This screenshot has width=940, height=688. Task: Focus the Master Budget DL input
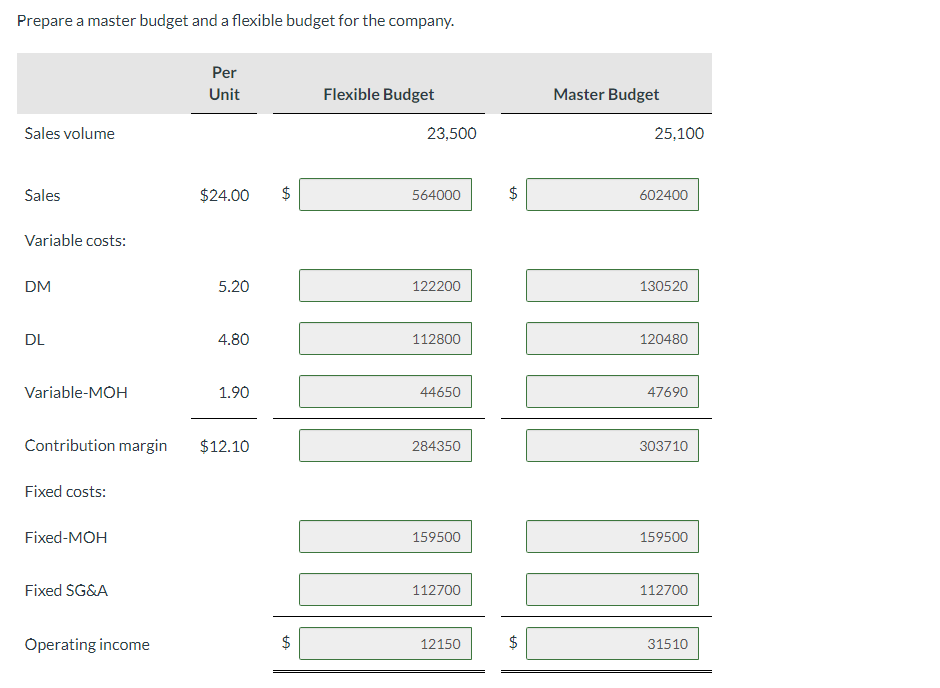(612, 339)
